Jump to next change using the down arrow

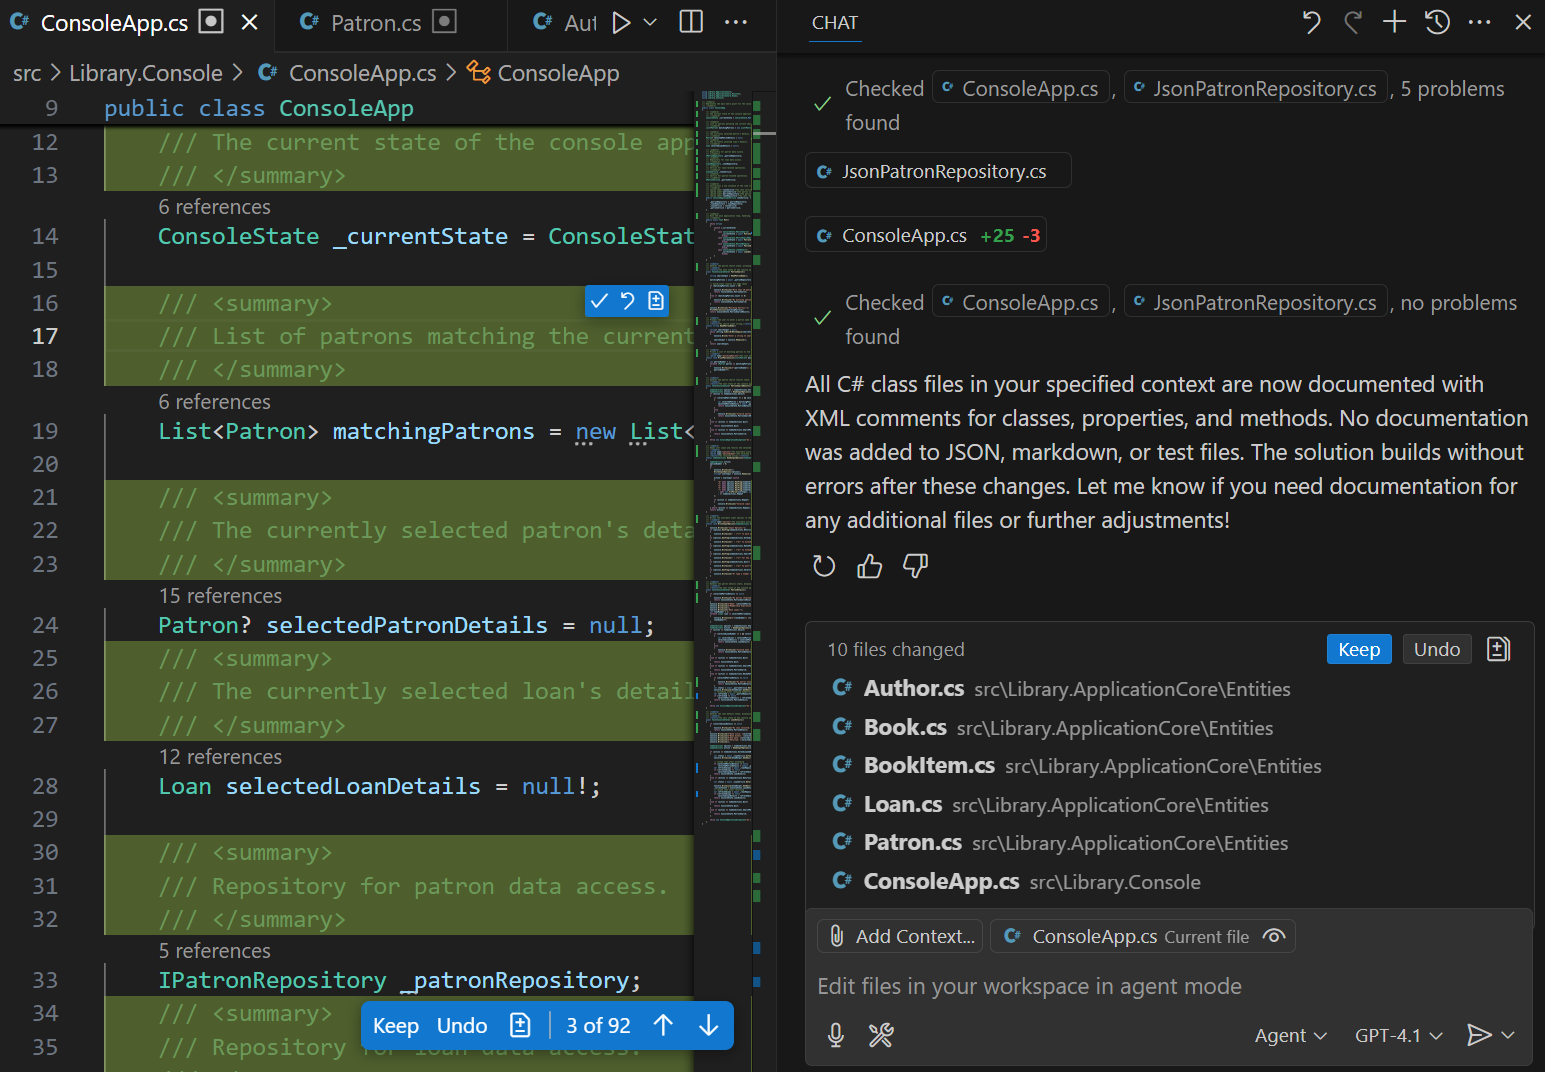(708, 1025)
